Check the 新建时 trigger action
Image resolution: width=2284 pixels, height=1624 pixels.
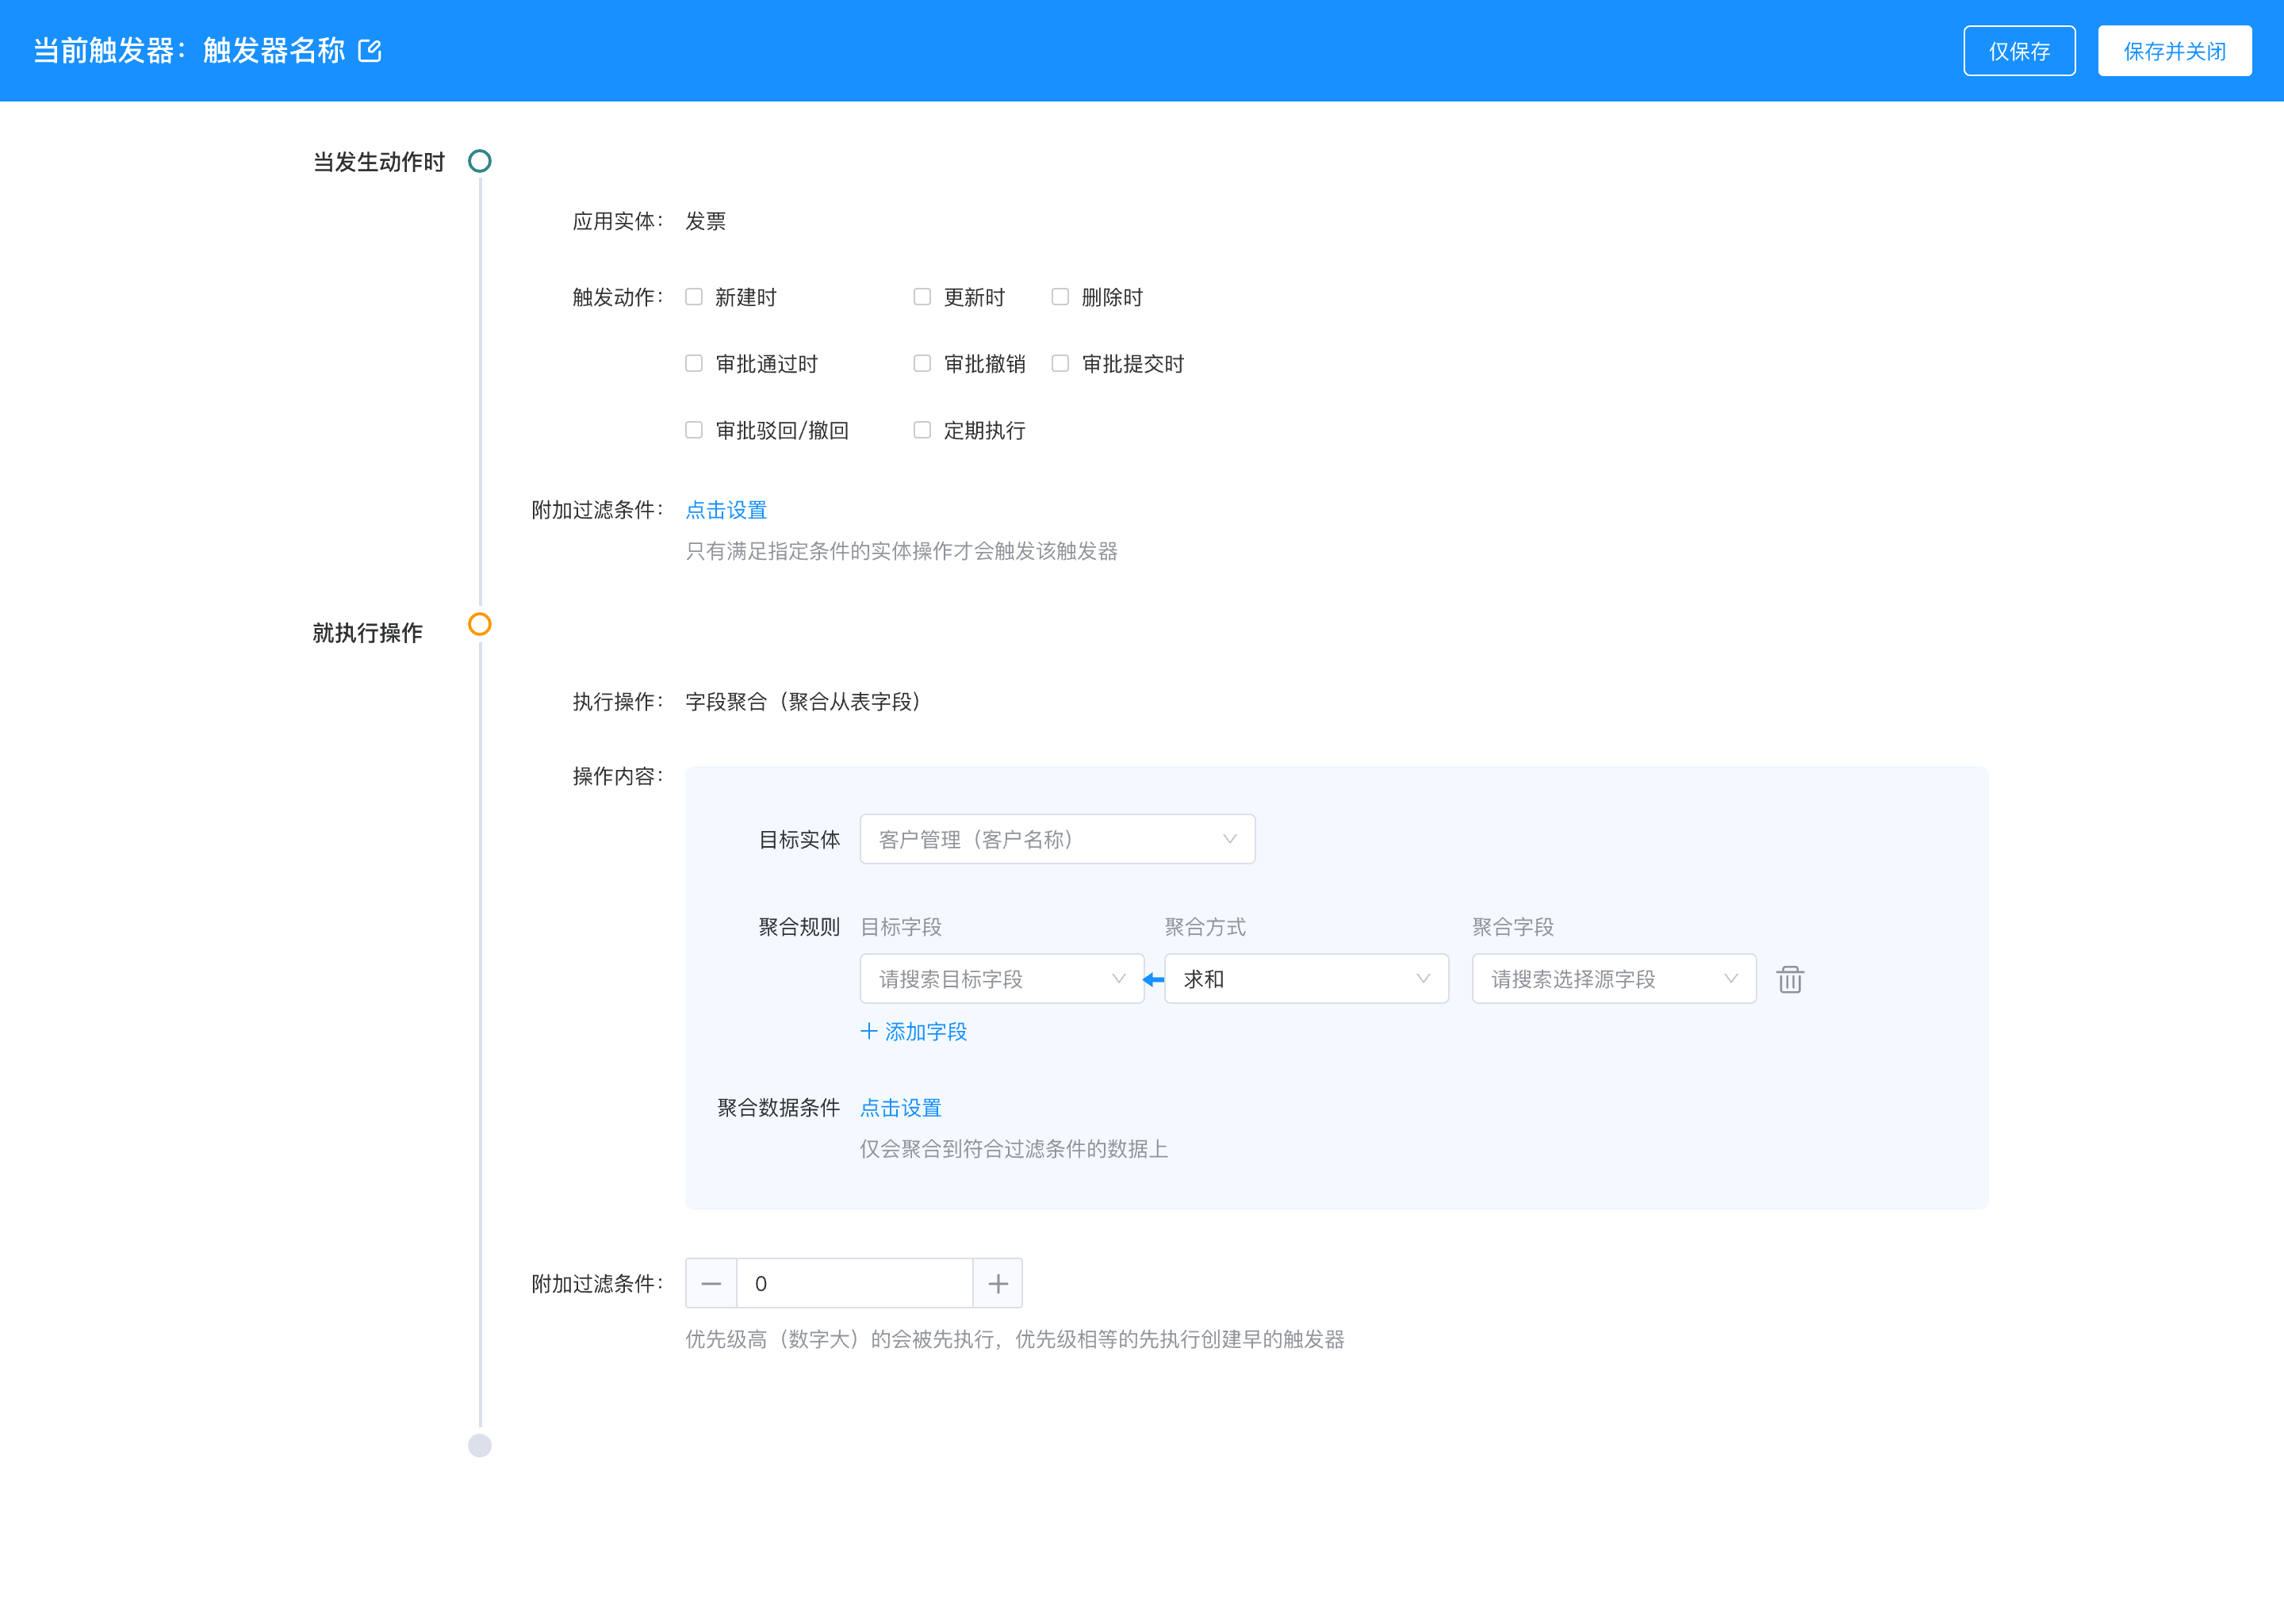(x=694, y=296)
